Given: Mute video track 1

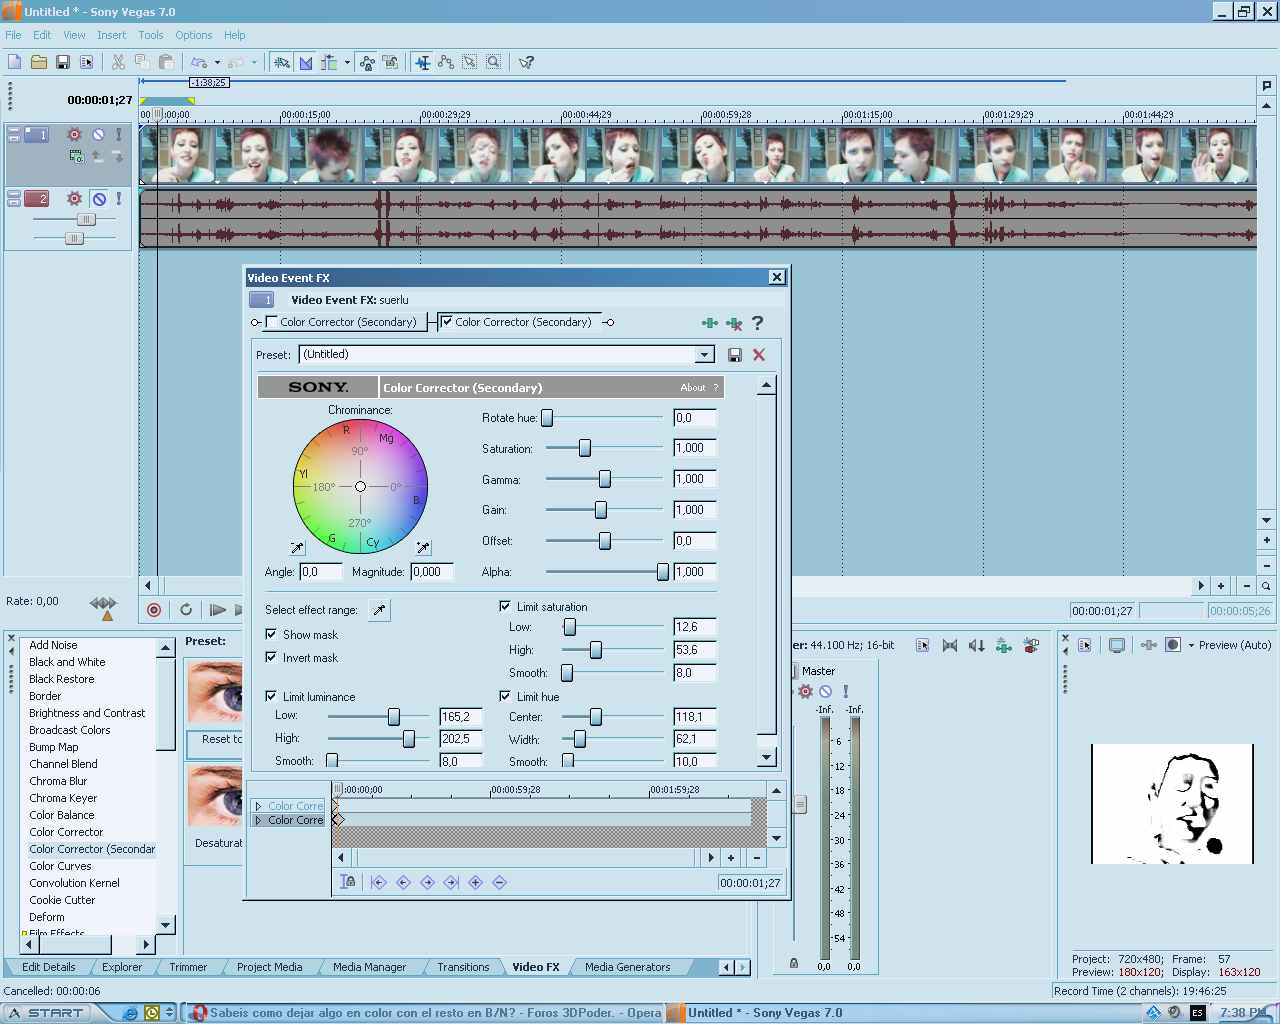Looking at the screenshot, I should pyautogui.click(x=98, y=134).
